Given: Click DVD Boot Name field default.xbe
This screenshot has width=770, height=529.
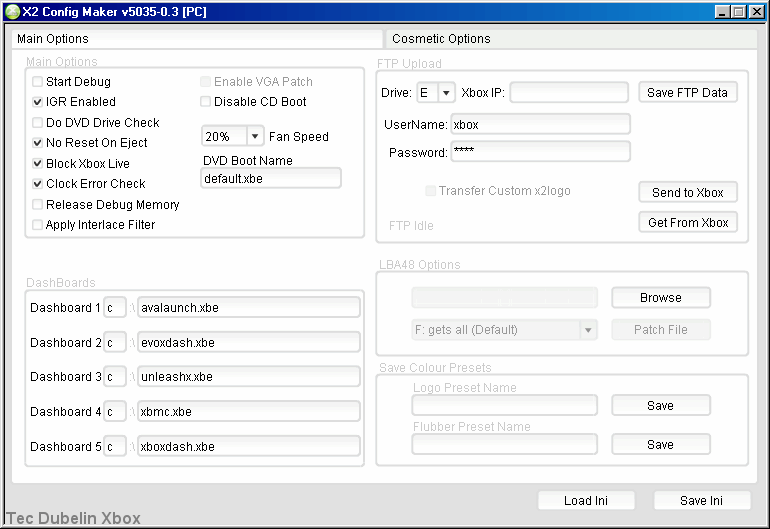Looking at the screenshot, I should coord(271,178).
